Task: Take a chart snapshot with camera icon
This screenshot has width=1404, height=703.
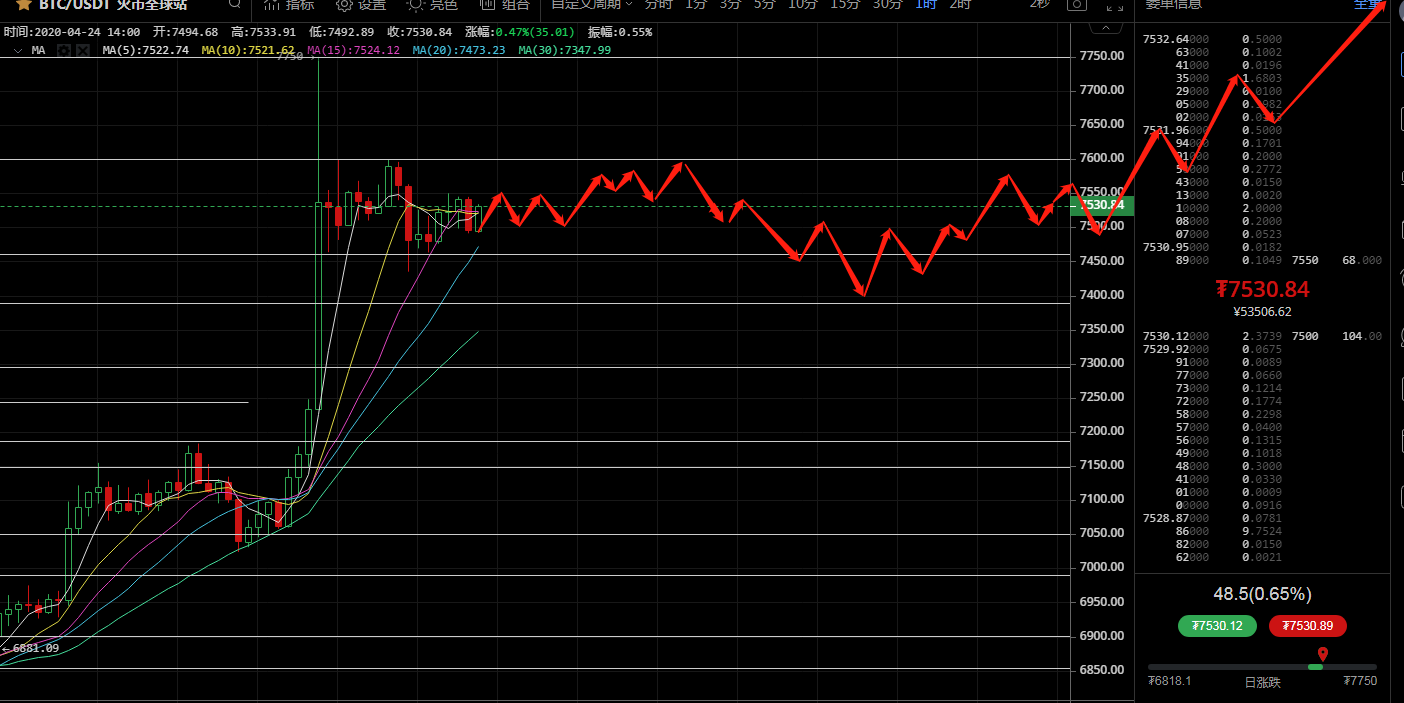Action: pyautogui.click(x=1076, y=5)
